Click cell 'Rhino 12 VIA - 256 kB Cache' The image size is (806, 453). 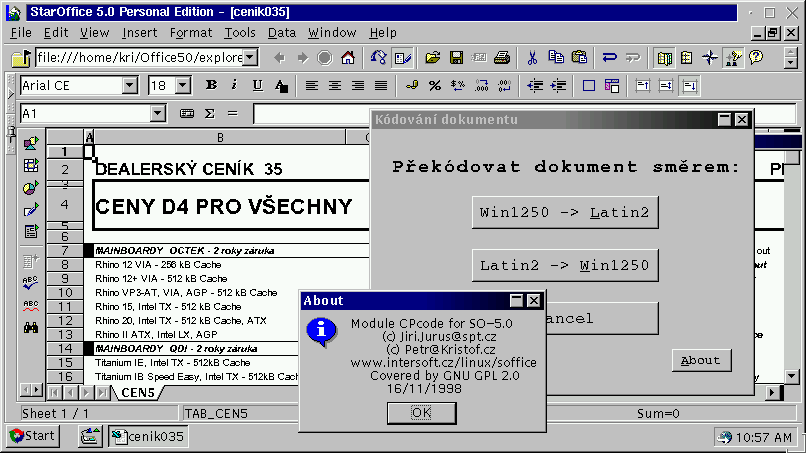[x=158, y=265]
